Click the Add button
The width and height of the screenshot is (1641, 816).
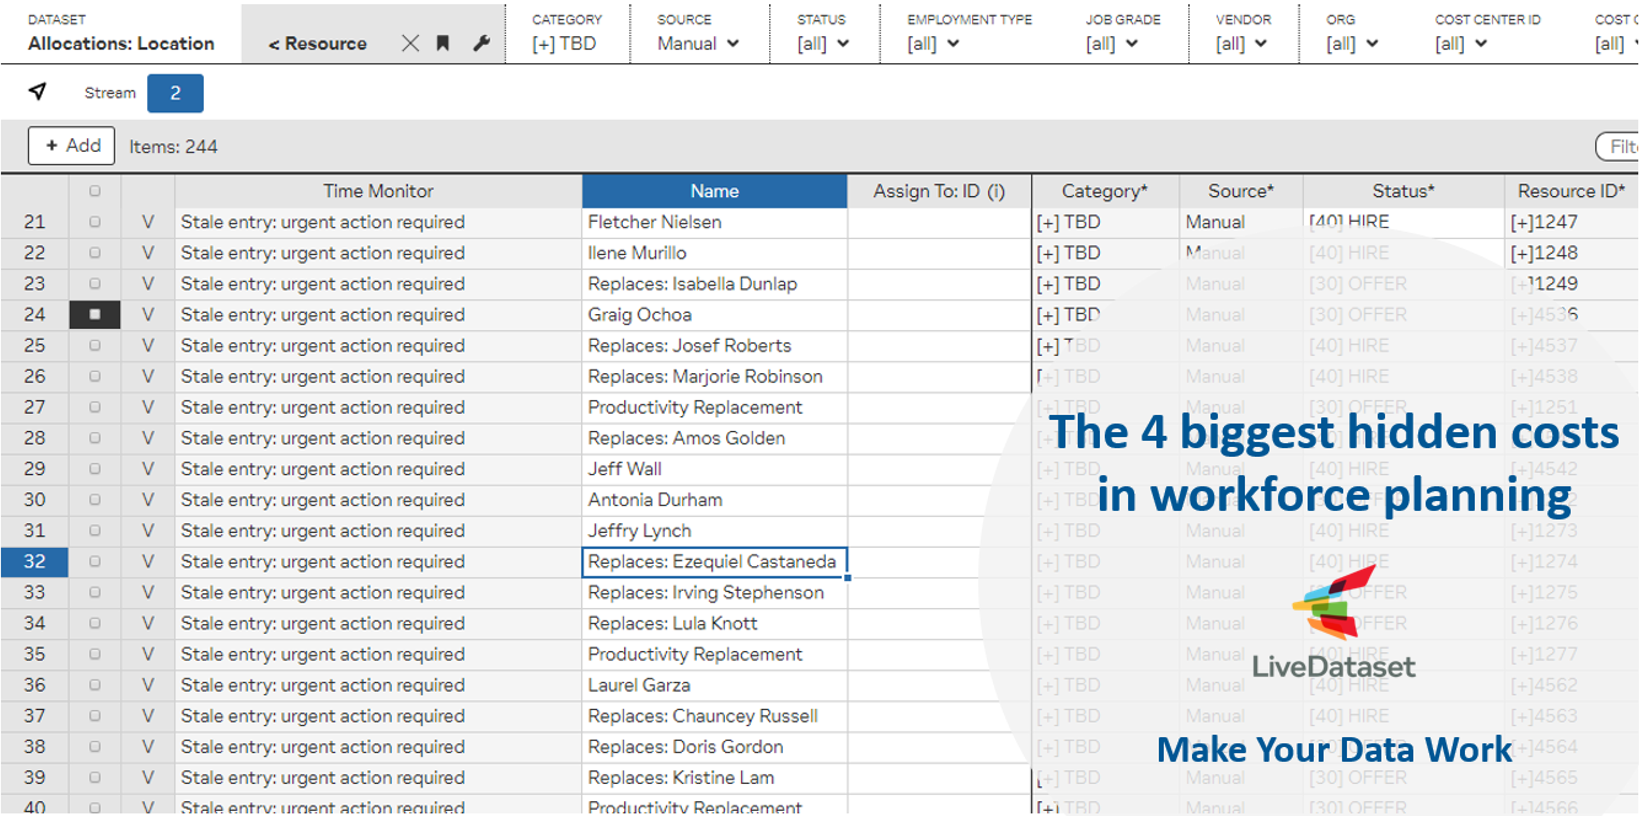72,146
